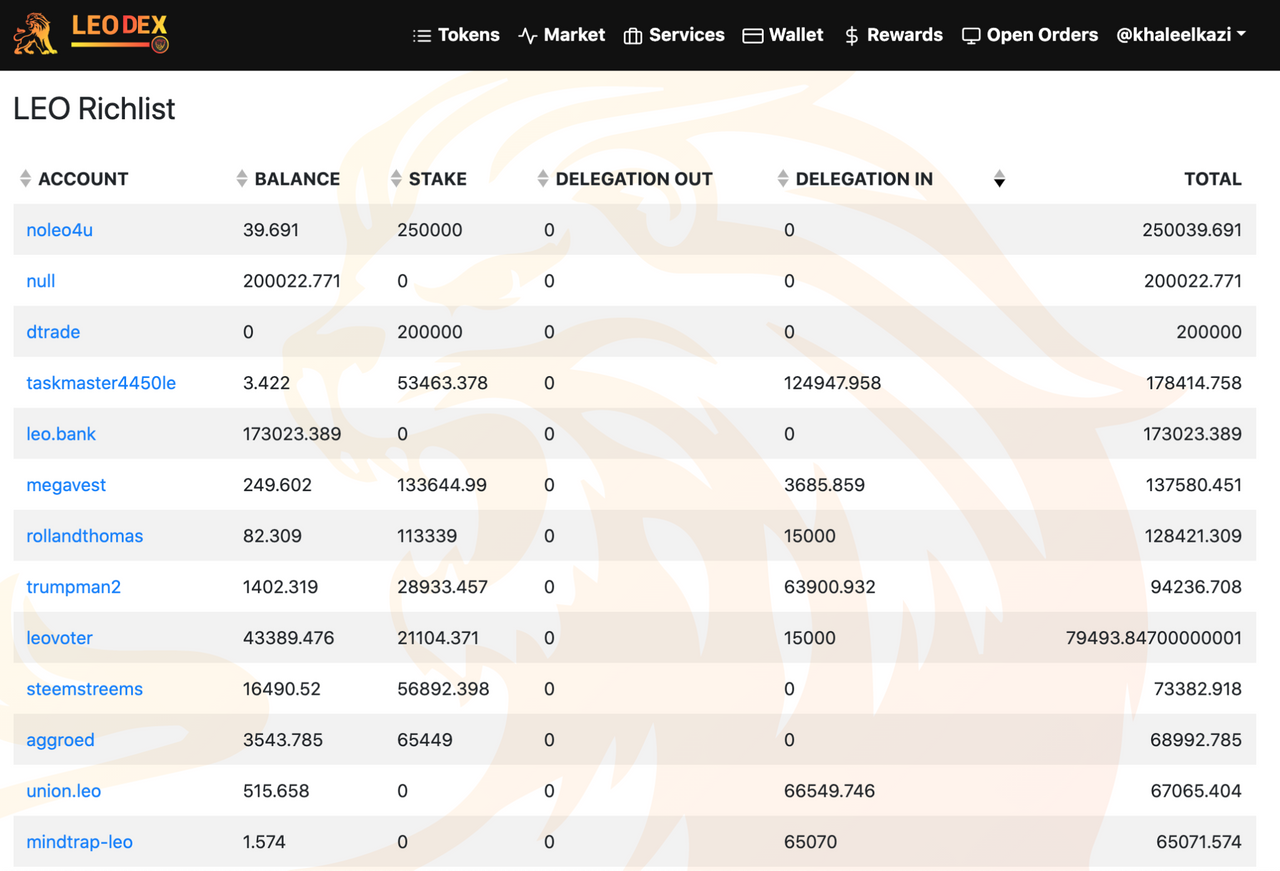
Task: Click the standalone sort arrows before TOTAL
Action: coord(999,178)
